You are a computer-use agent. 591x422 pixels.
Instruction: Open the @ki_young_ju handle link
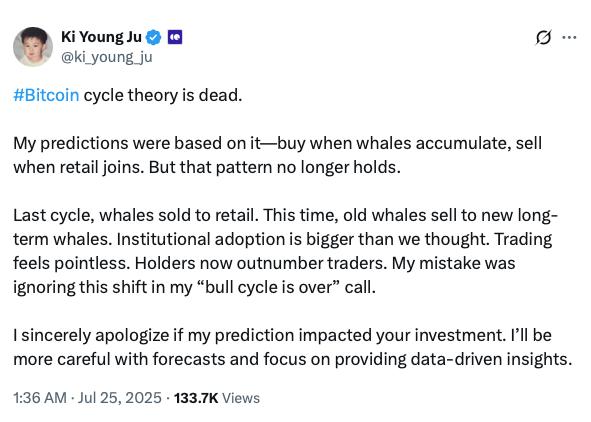(107, 57)
